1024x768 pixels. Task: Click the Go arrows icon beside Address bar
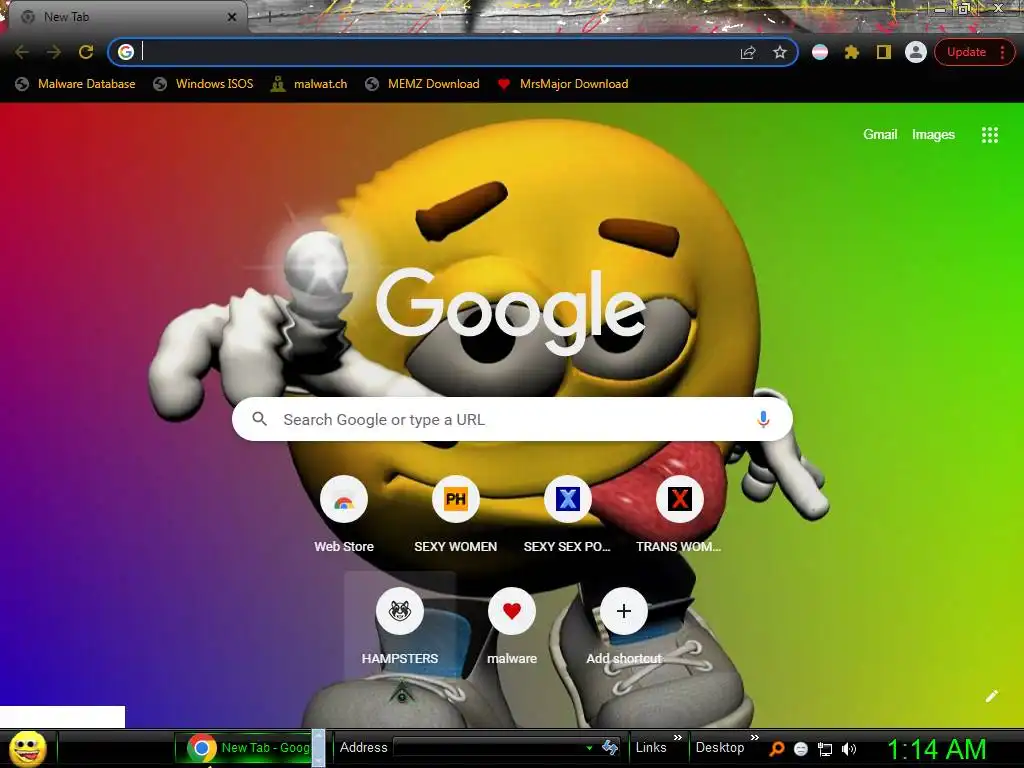[x=610, y=748]
